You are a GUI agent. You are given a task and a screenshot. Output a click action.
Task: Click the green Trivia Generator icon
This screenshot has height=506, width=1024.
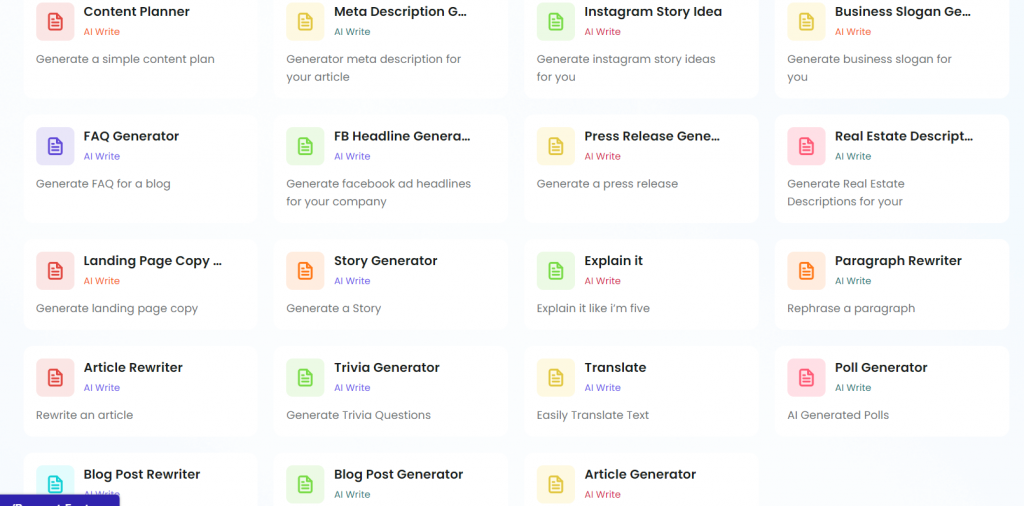305,377
